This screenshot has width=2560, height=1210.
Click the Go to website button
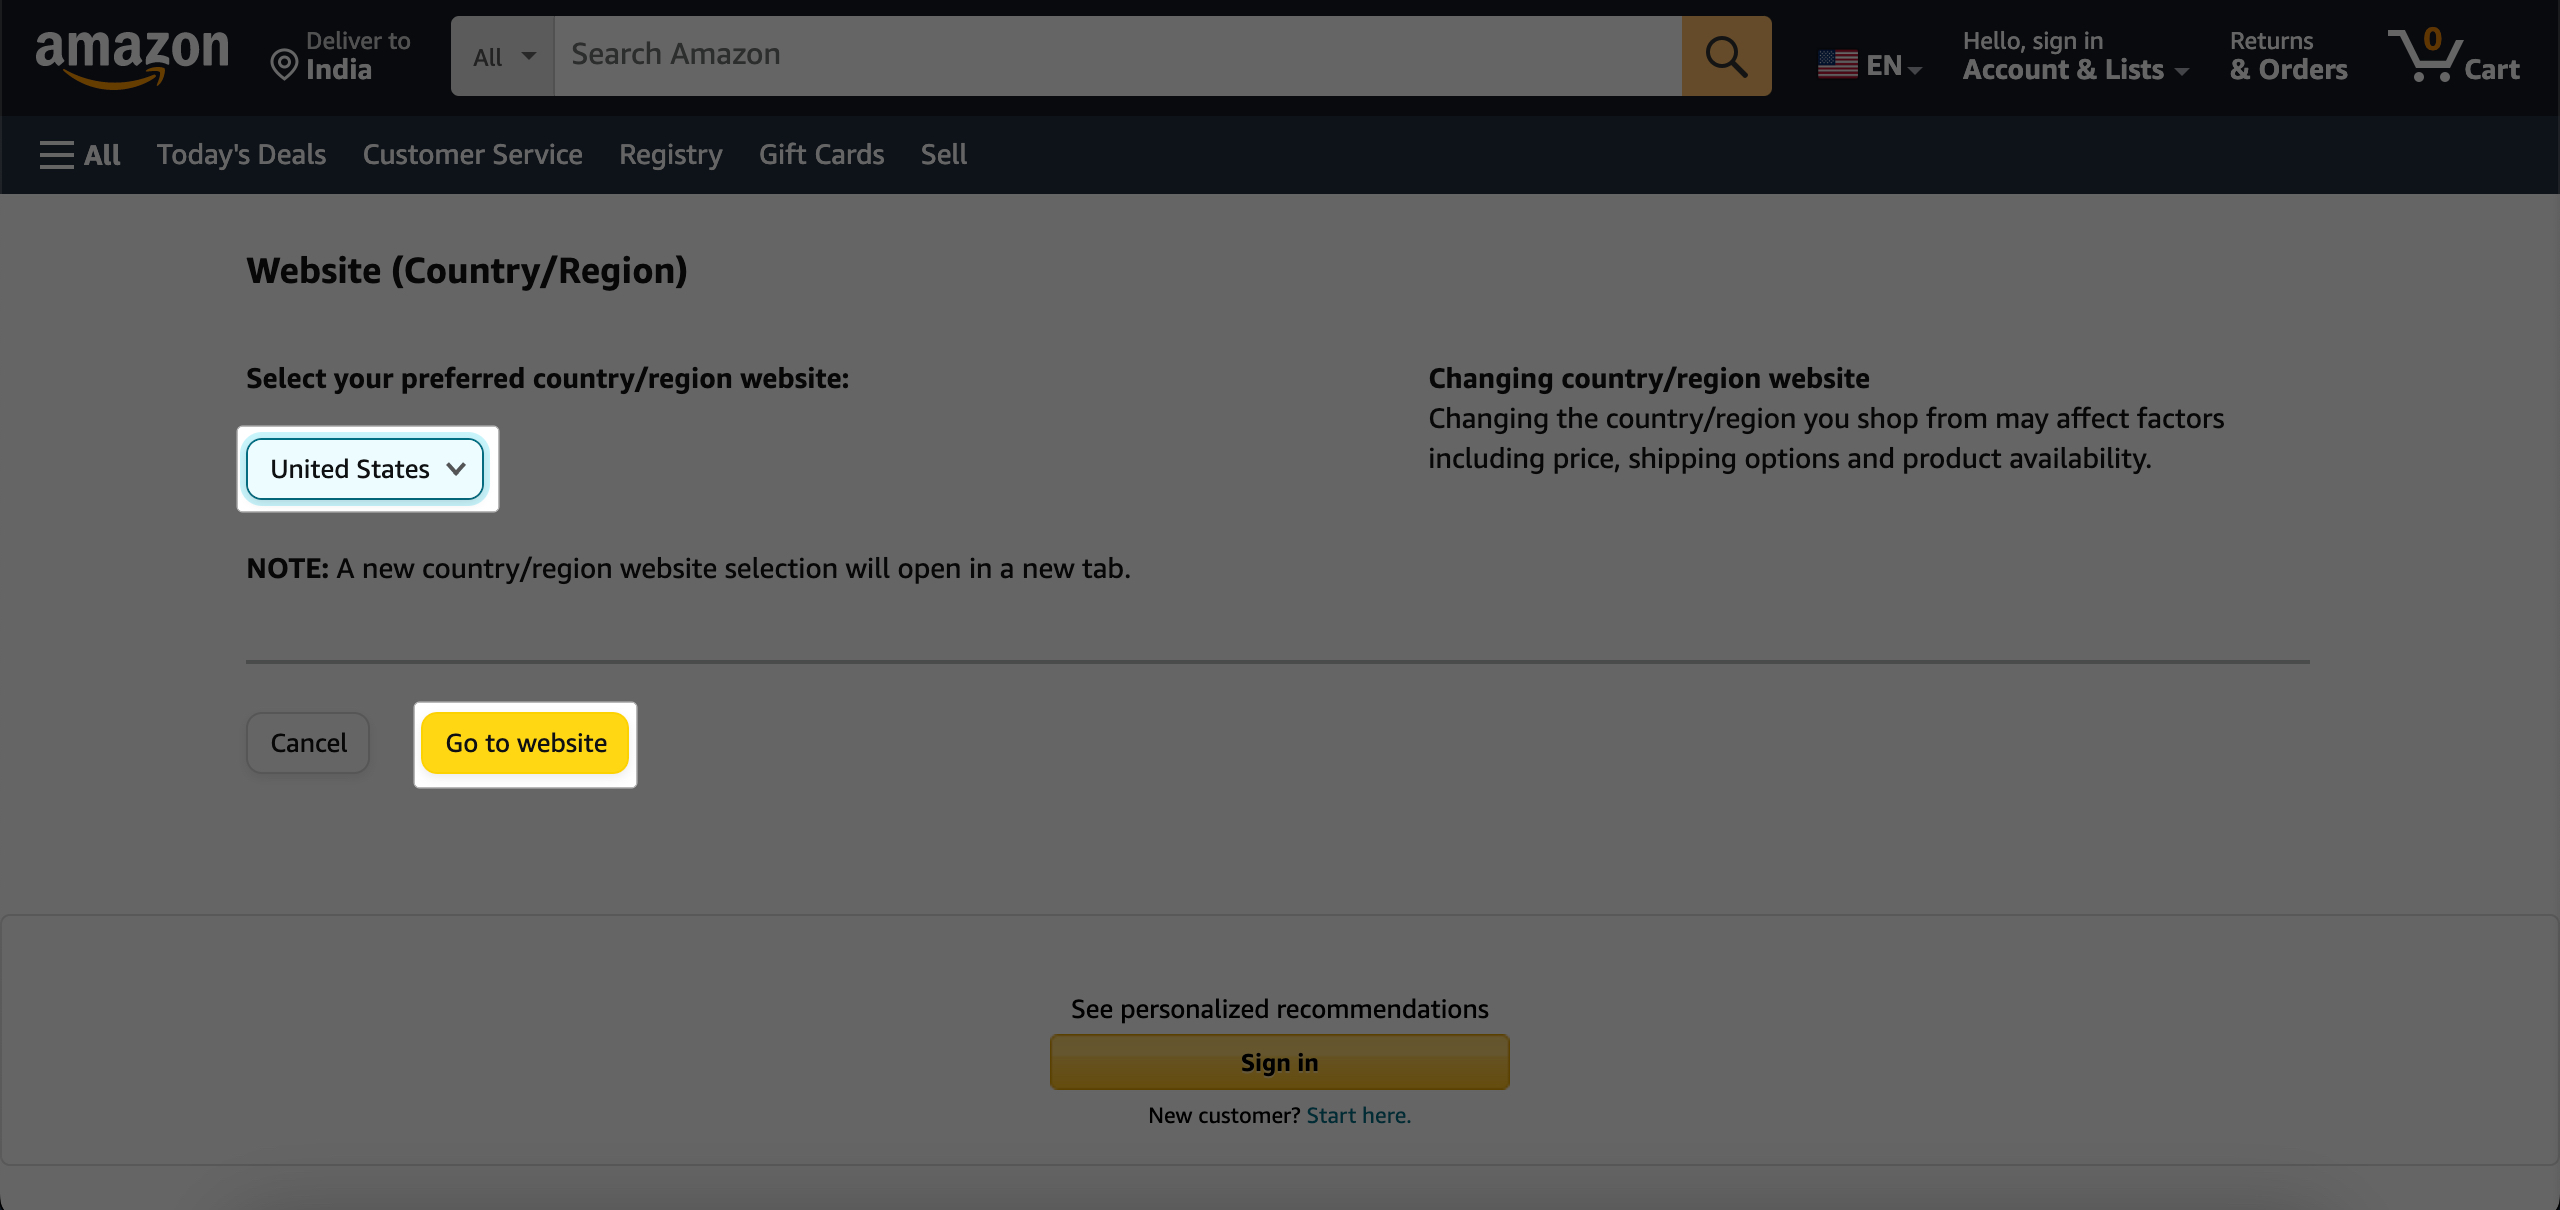(x=526, y=741)
